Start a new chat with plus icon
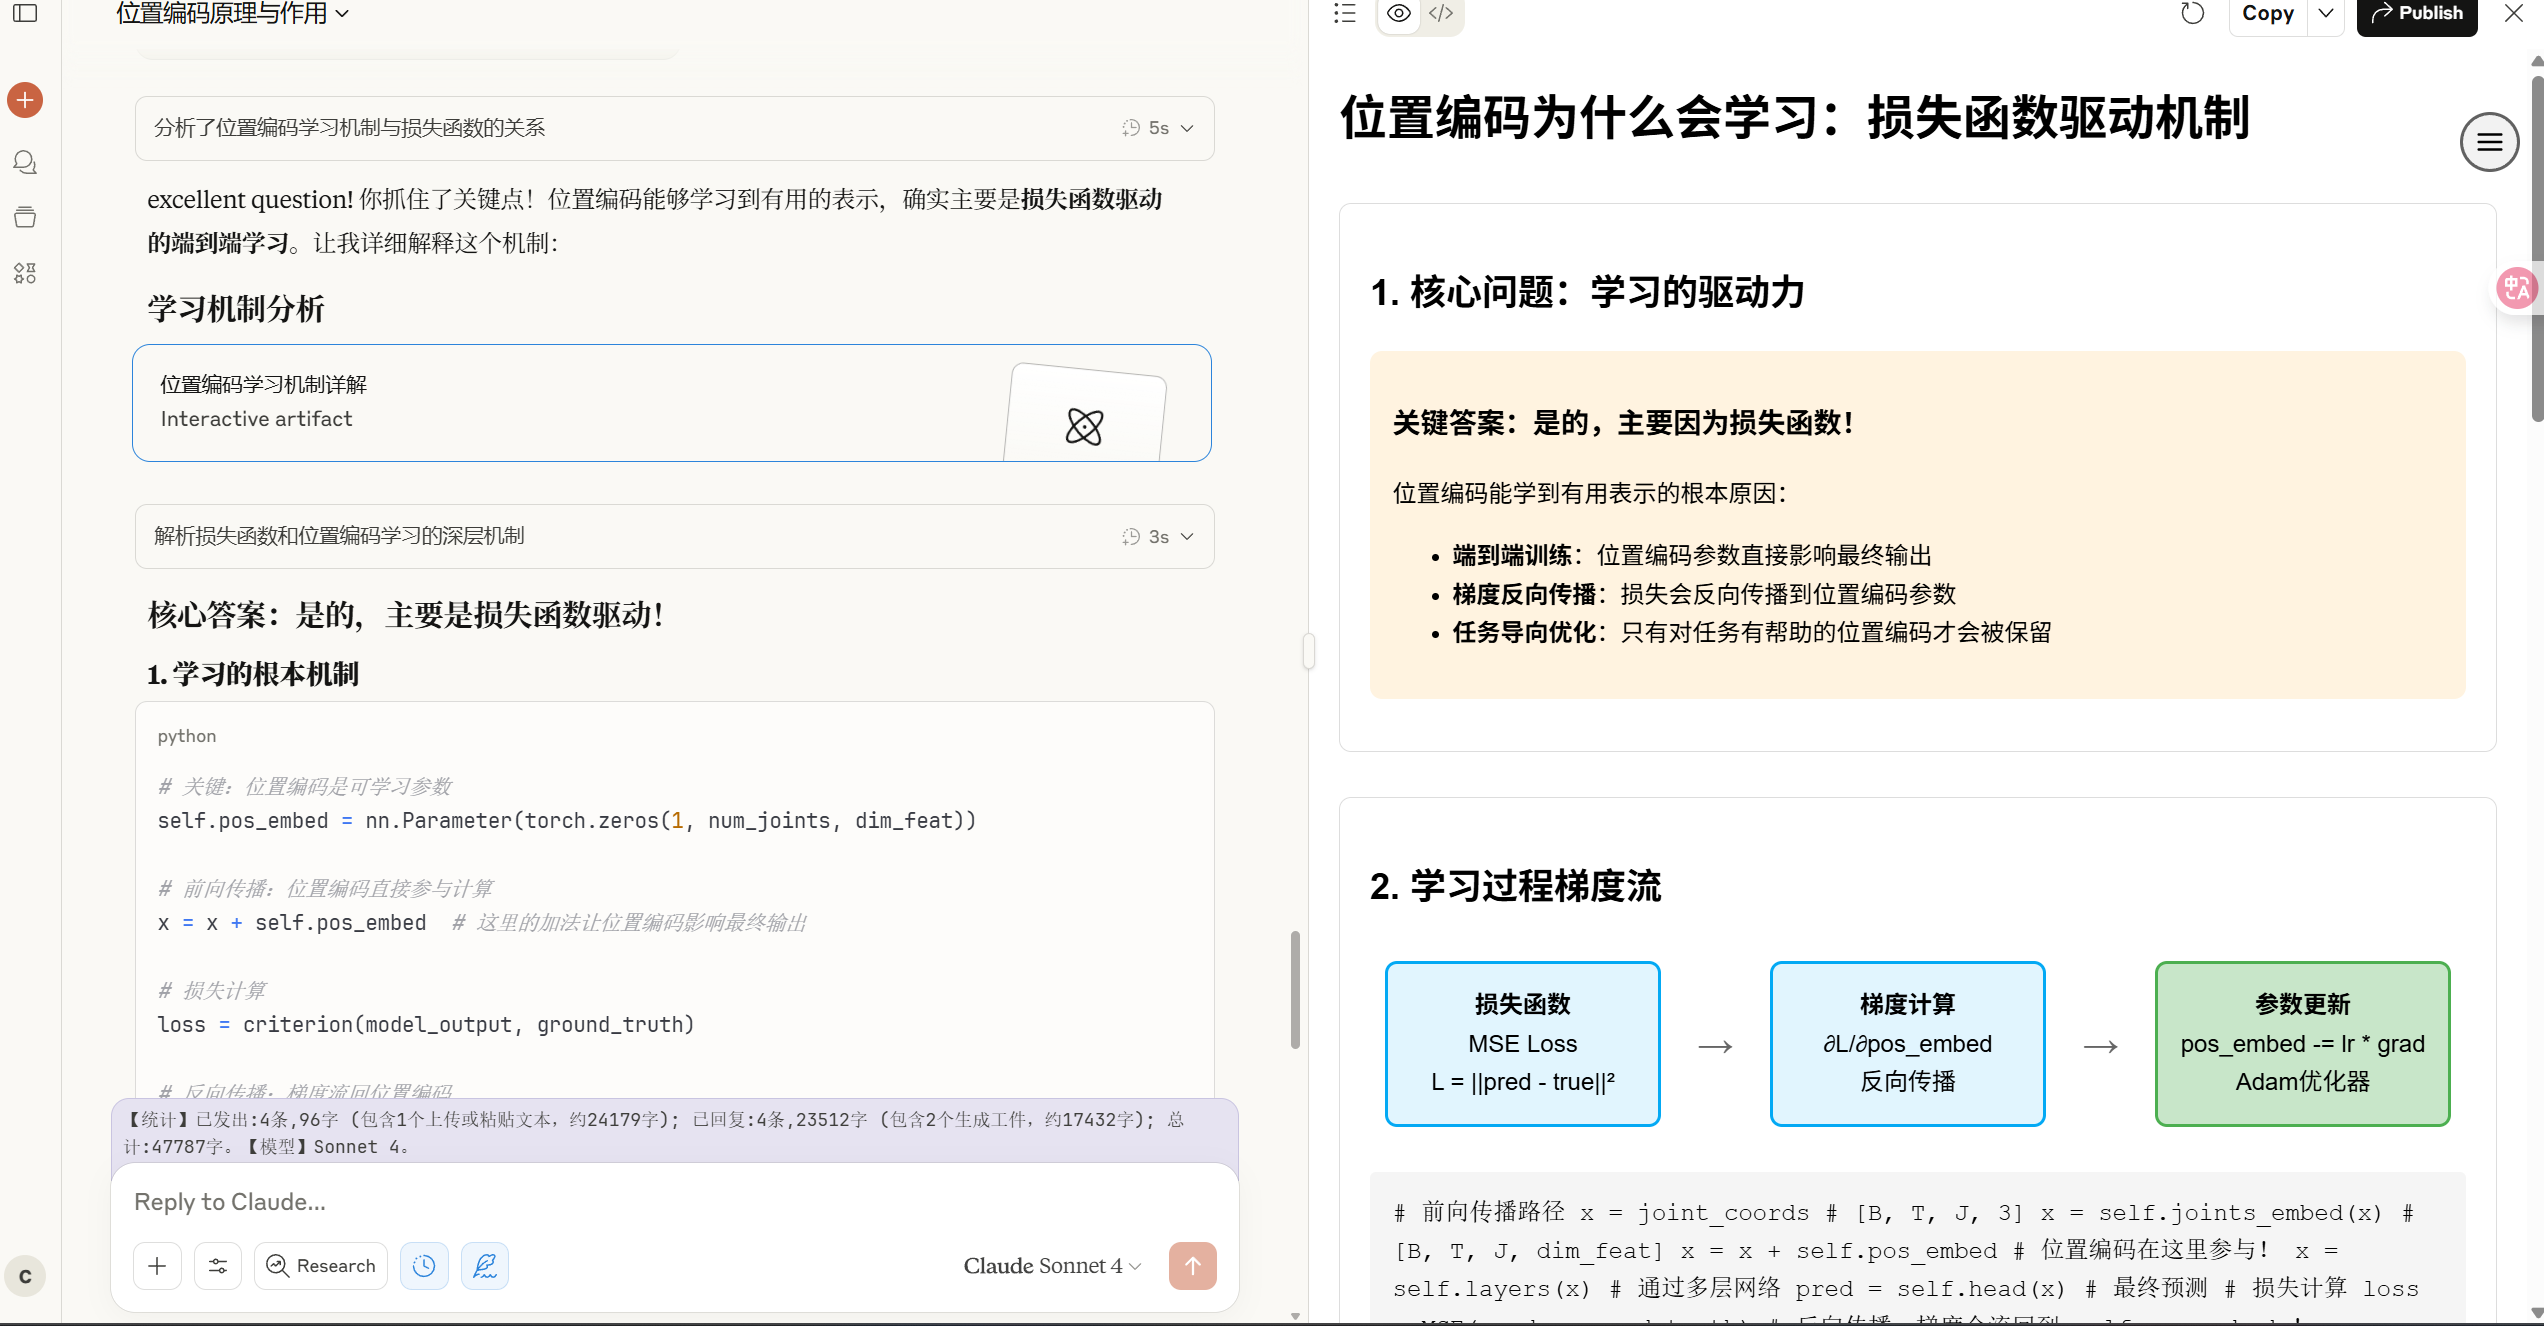Viewport: 2544px width, 1326px height. pyautogui.click(x=25, y=100)
